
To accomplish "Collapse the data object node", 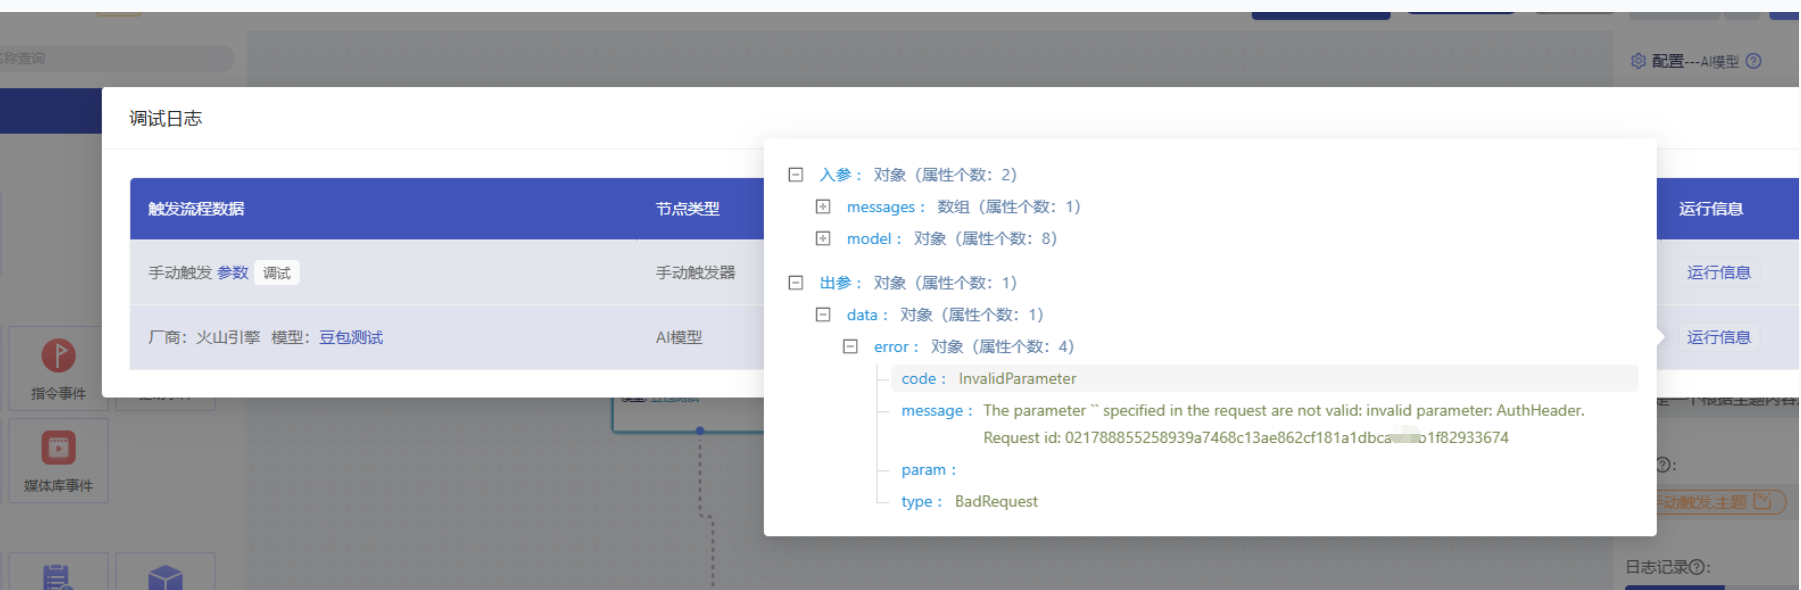I will click(x=823, y=315).
